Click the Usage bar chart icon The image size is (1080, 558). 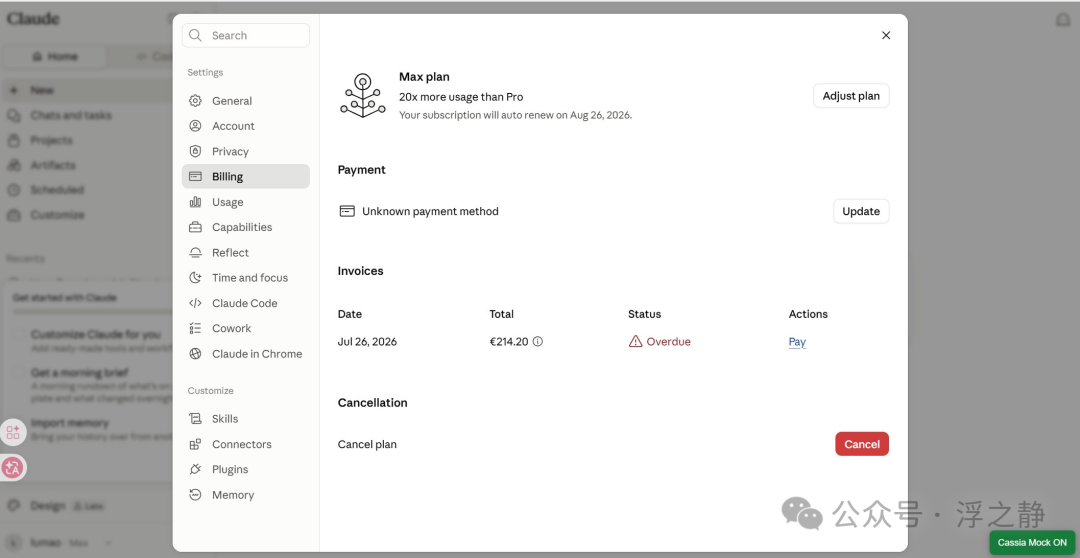point(196,202)
